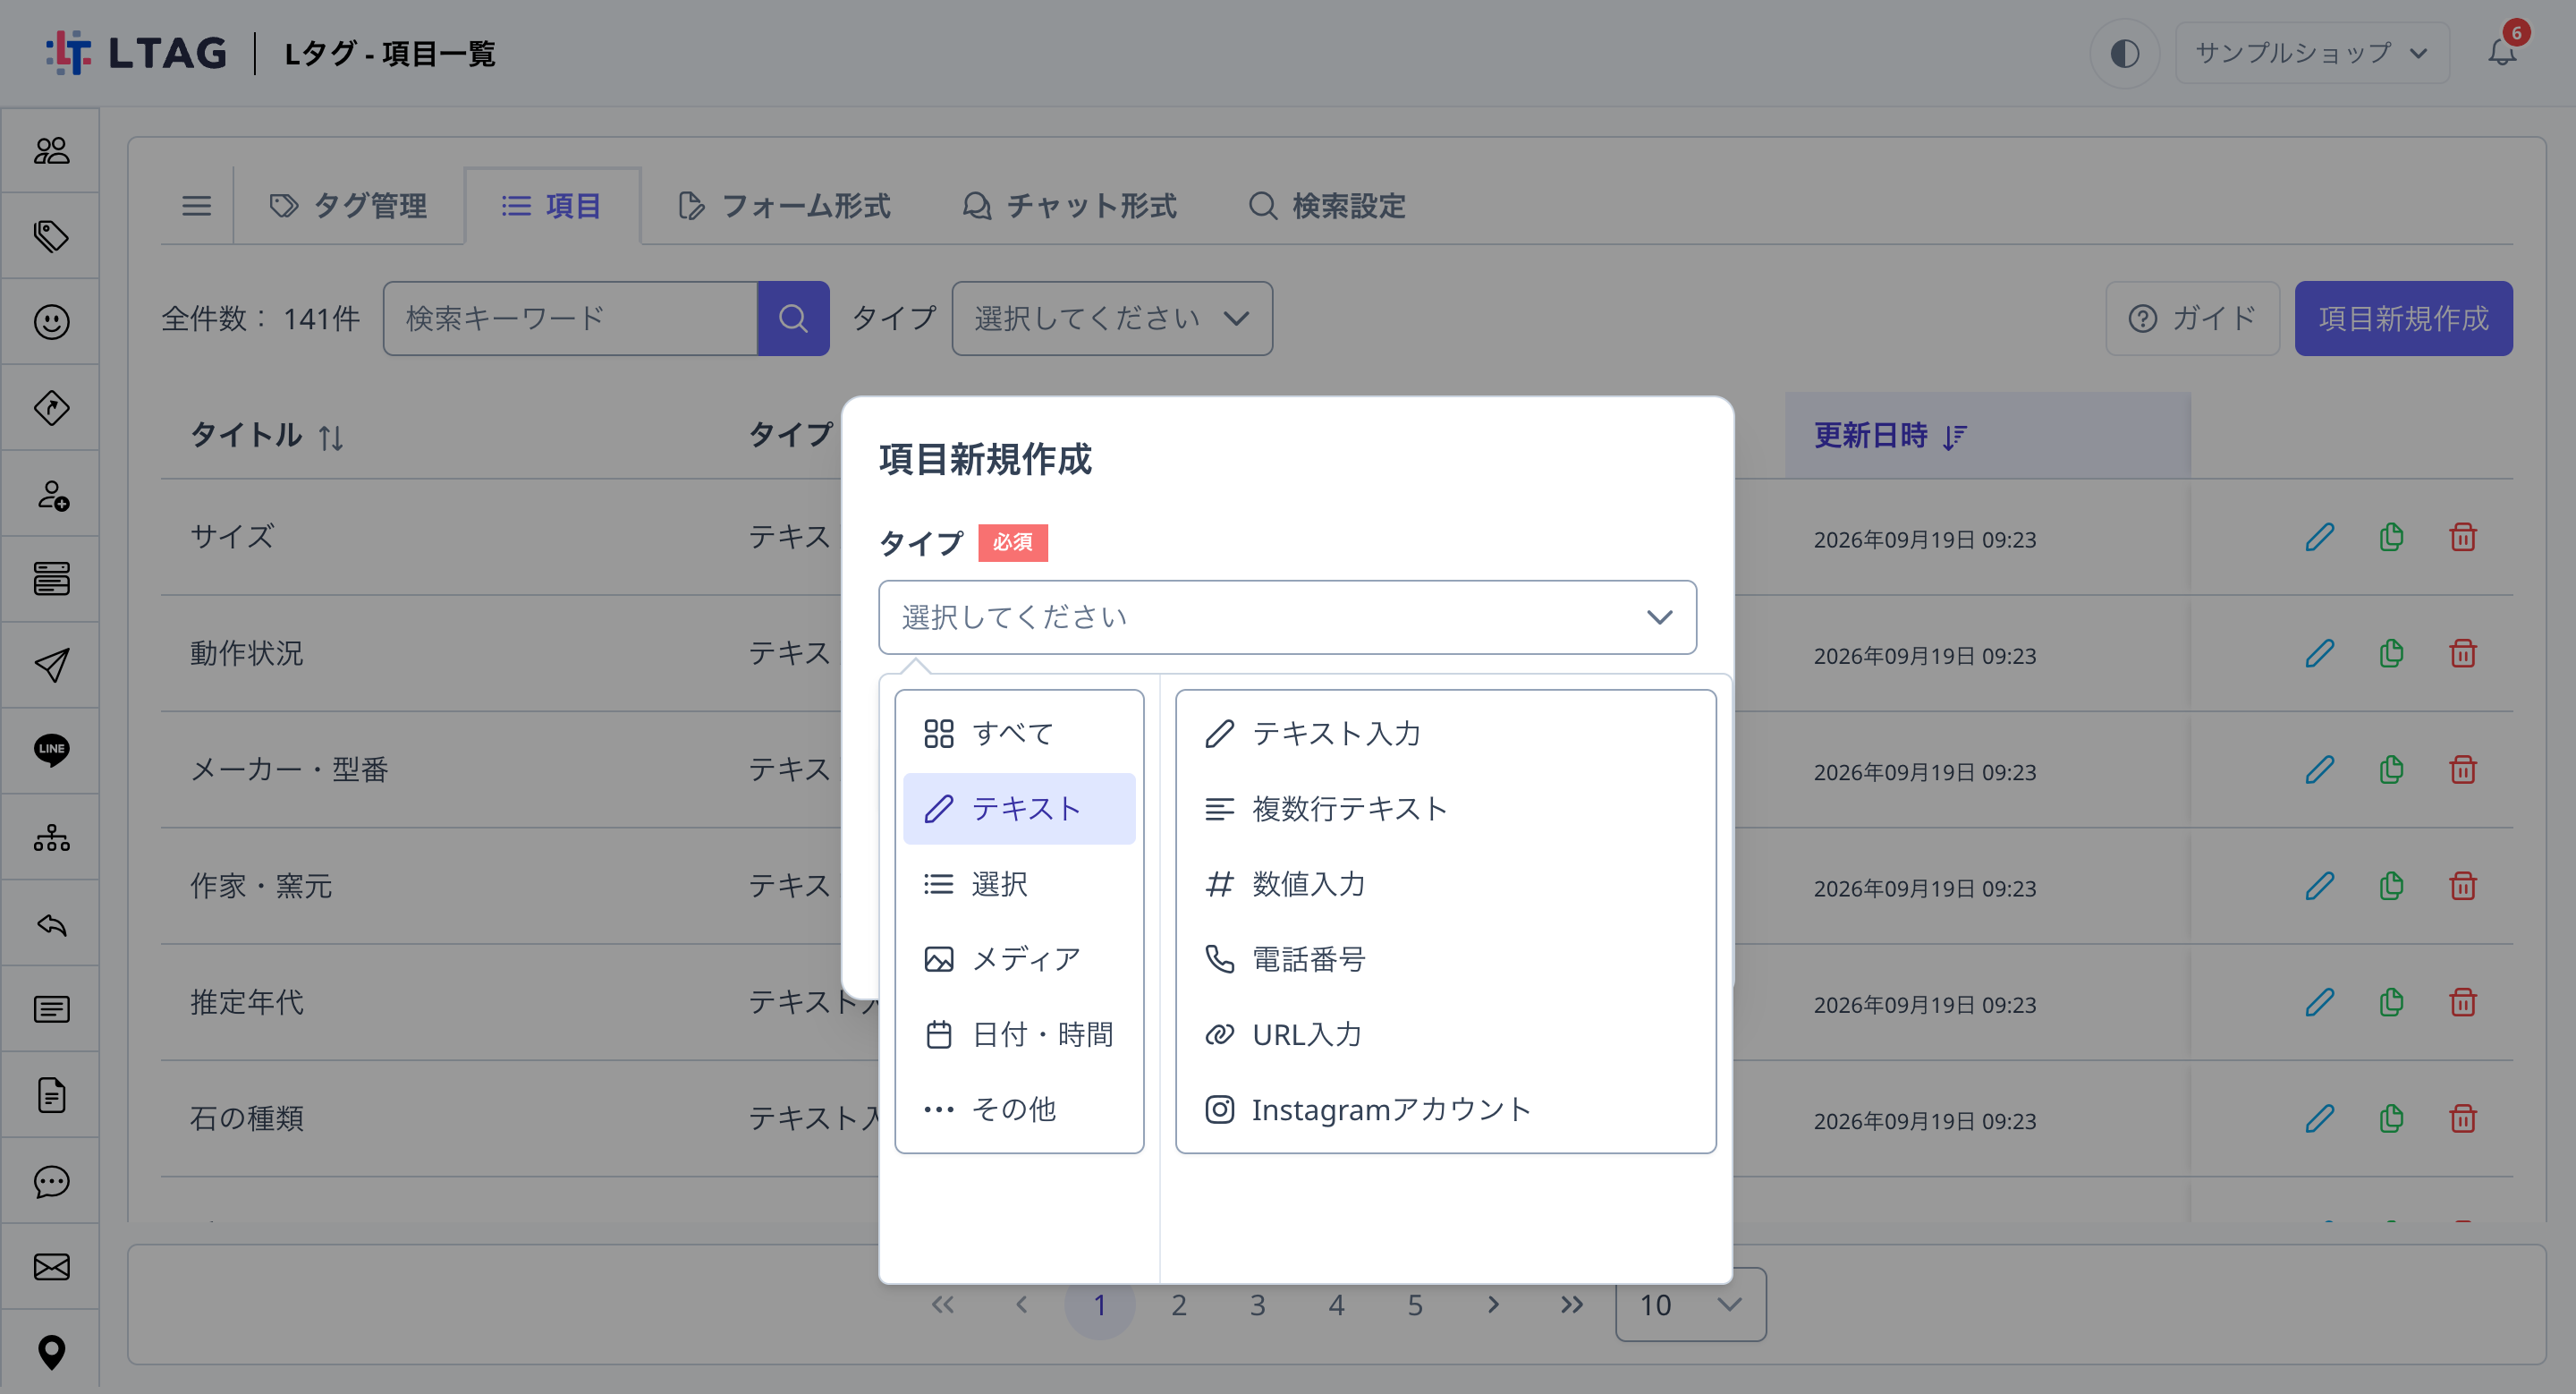Choose 電話番号 type option
Image resolution: width=2576 pixels, height=1394 pixels.
(1445, 959)
